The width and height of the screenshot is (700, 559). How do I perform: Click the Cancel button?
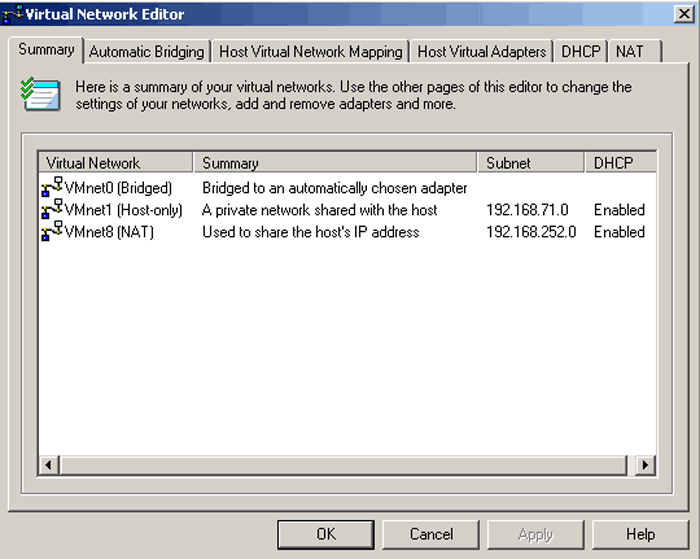(x=431, y=534)
